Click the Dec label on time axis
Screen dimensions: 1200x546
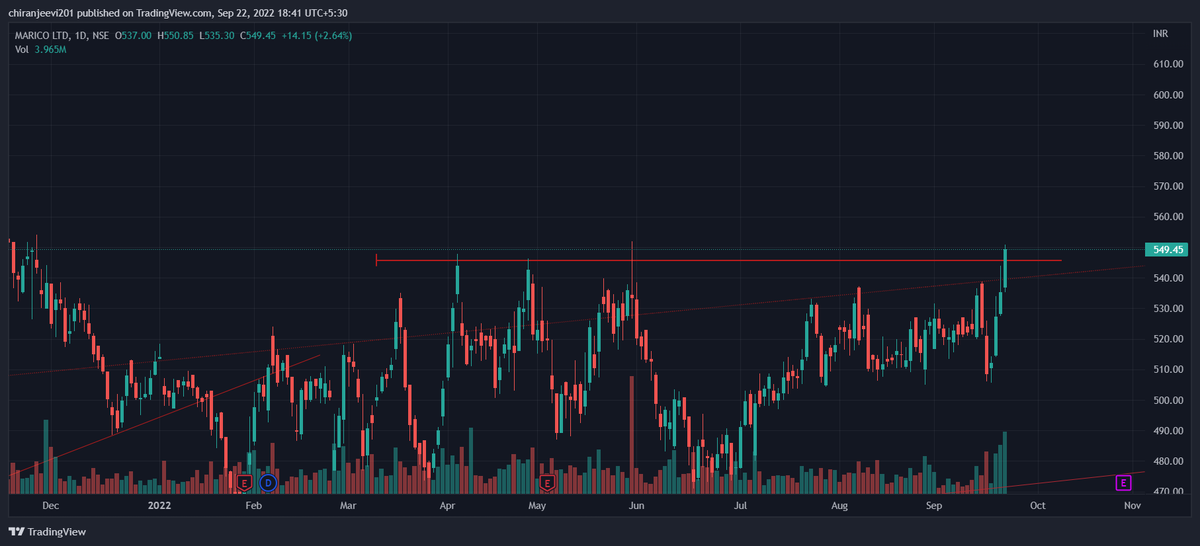pyautogui.click(x=49, y=506)
